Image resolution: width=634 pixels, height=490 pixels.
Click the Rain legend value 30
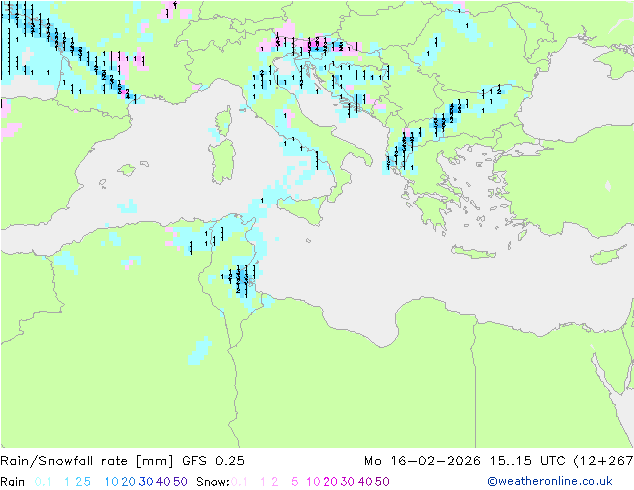(146, 482)
